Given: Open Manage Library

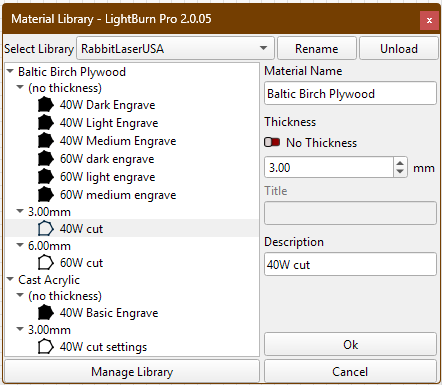Looking at the screenshot, I should point(132,371).
